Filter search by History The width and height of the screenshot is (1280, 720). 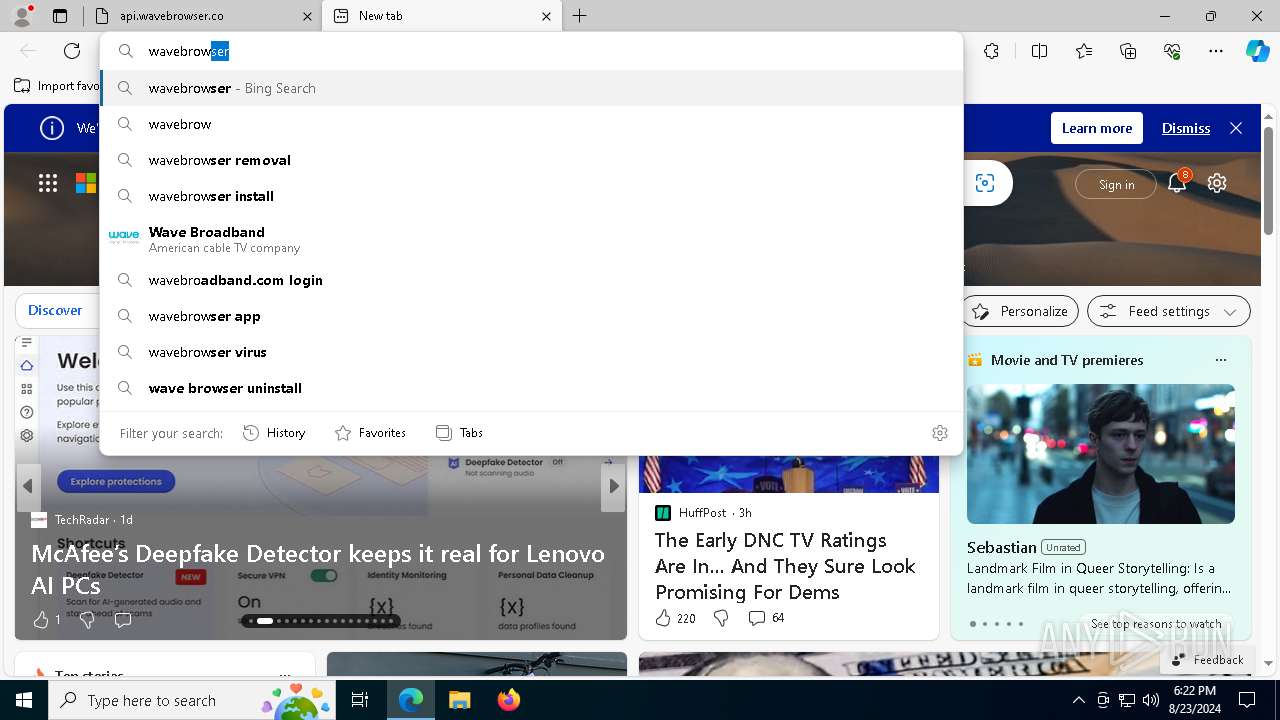pos(274,433)
